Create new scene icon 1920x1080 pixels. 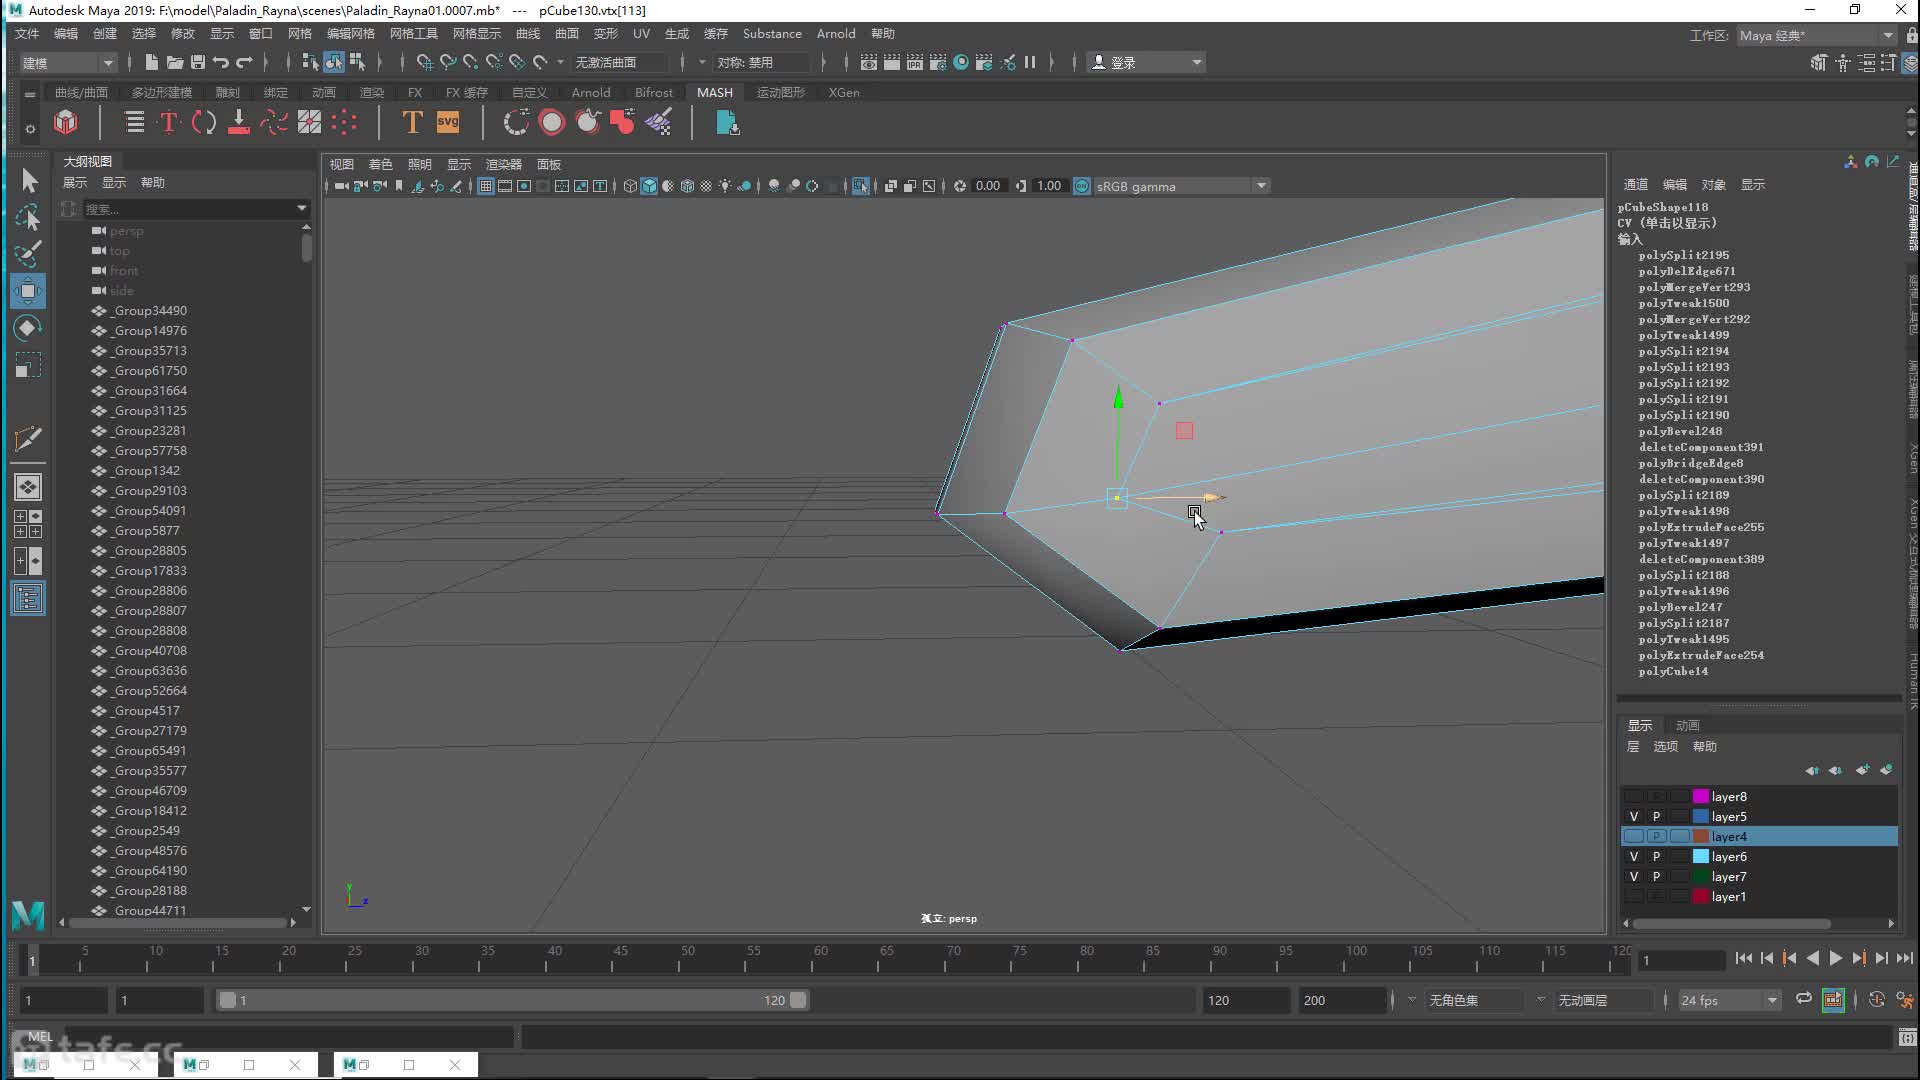coord(151,62)
